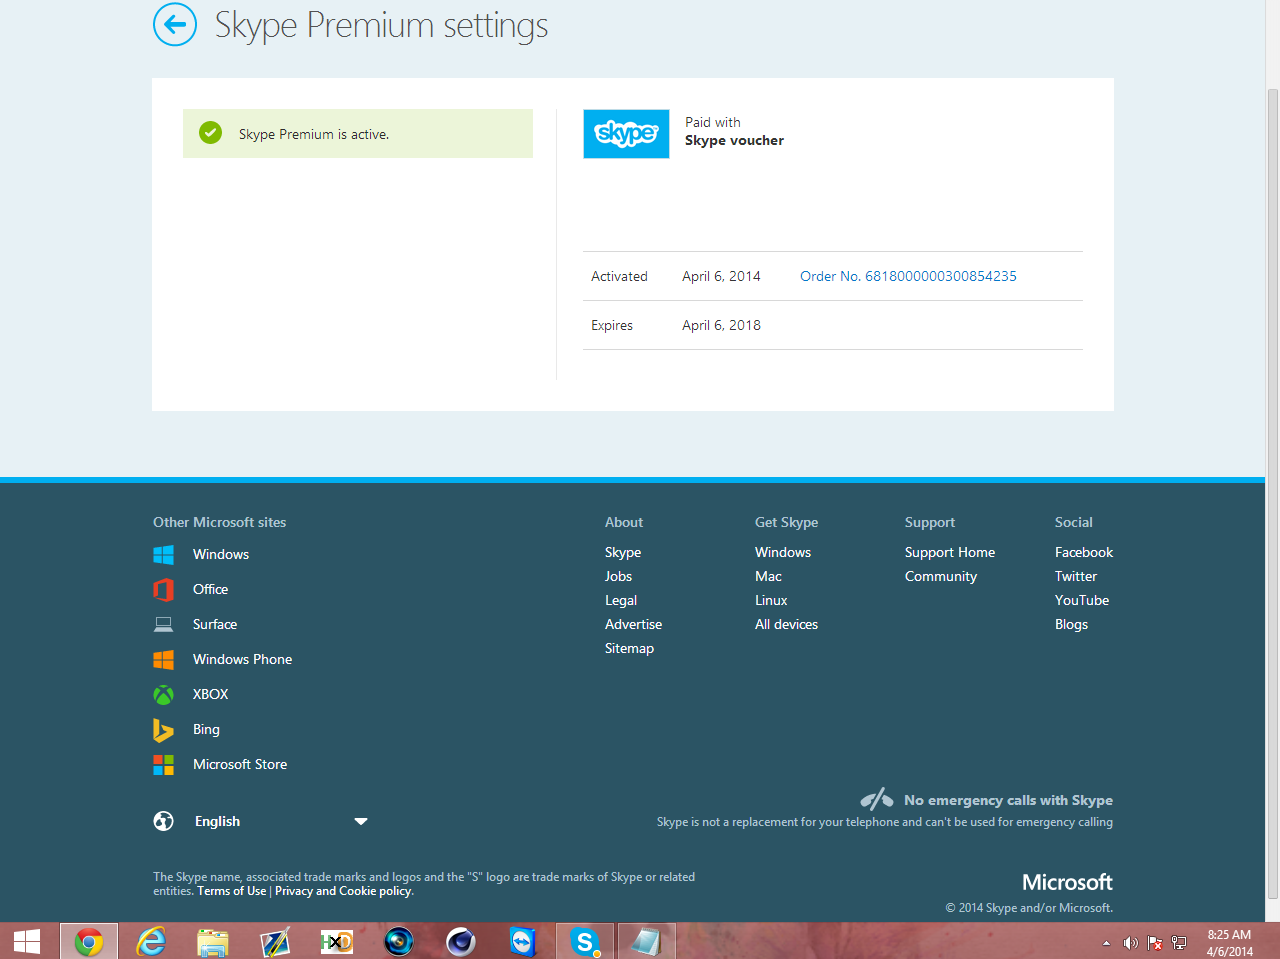
Task: Open the Bing link
Action: [206, 729]
